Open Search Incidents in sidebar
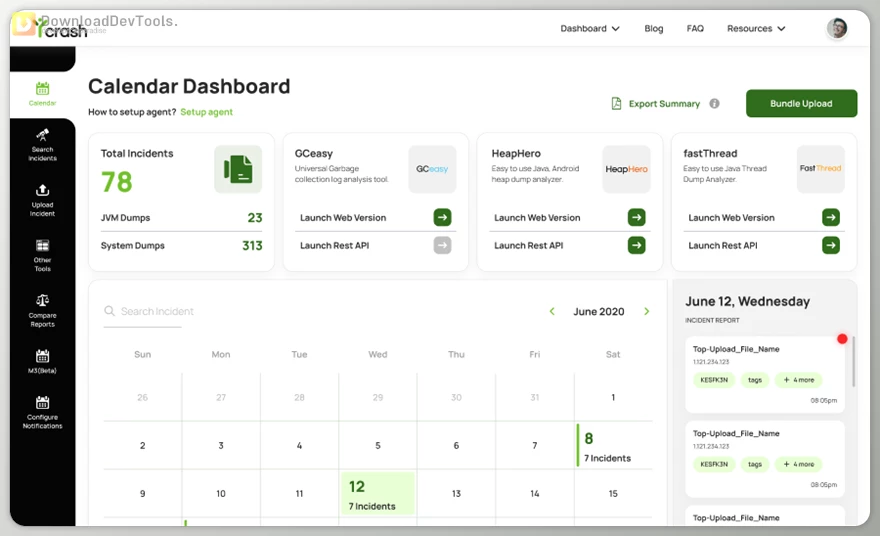This screenshot has height=536, width=880. (43, 145)
